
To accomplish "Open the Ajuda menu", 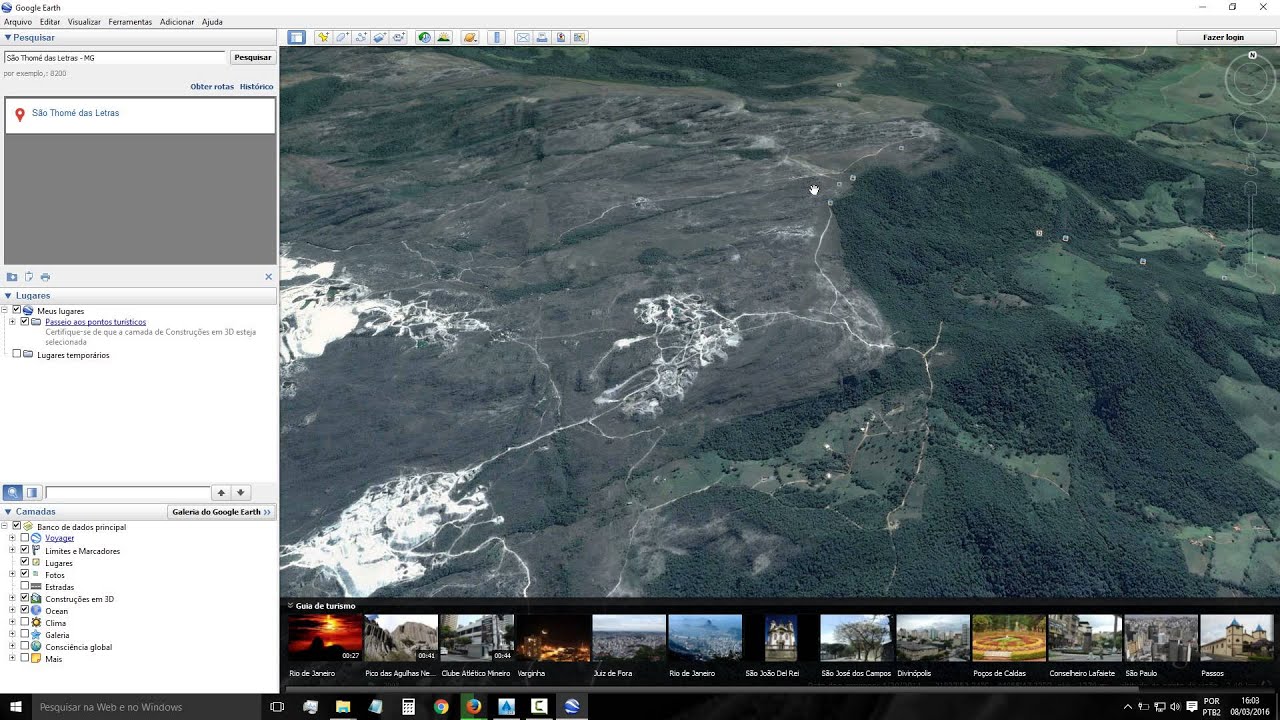I will [x=212, y=21].
